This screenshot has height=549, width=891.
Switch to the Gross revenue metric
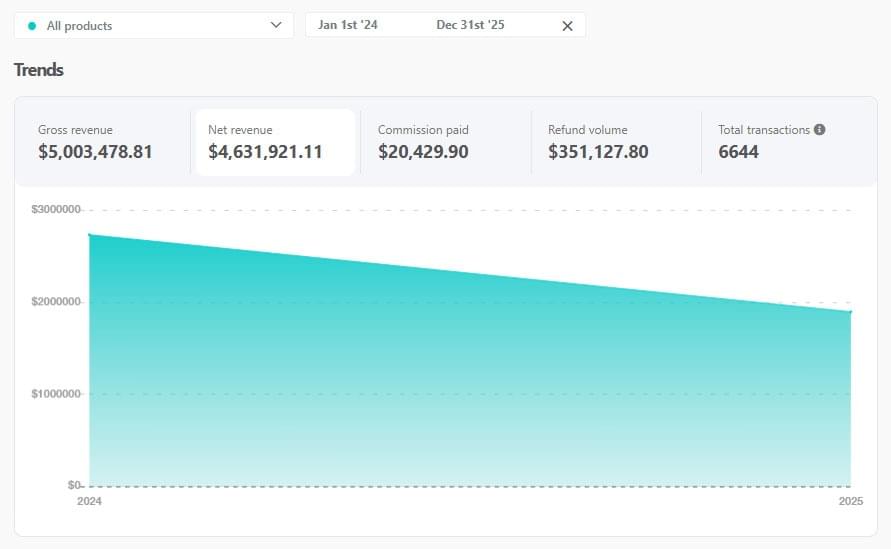click(102, 142)
